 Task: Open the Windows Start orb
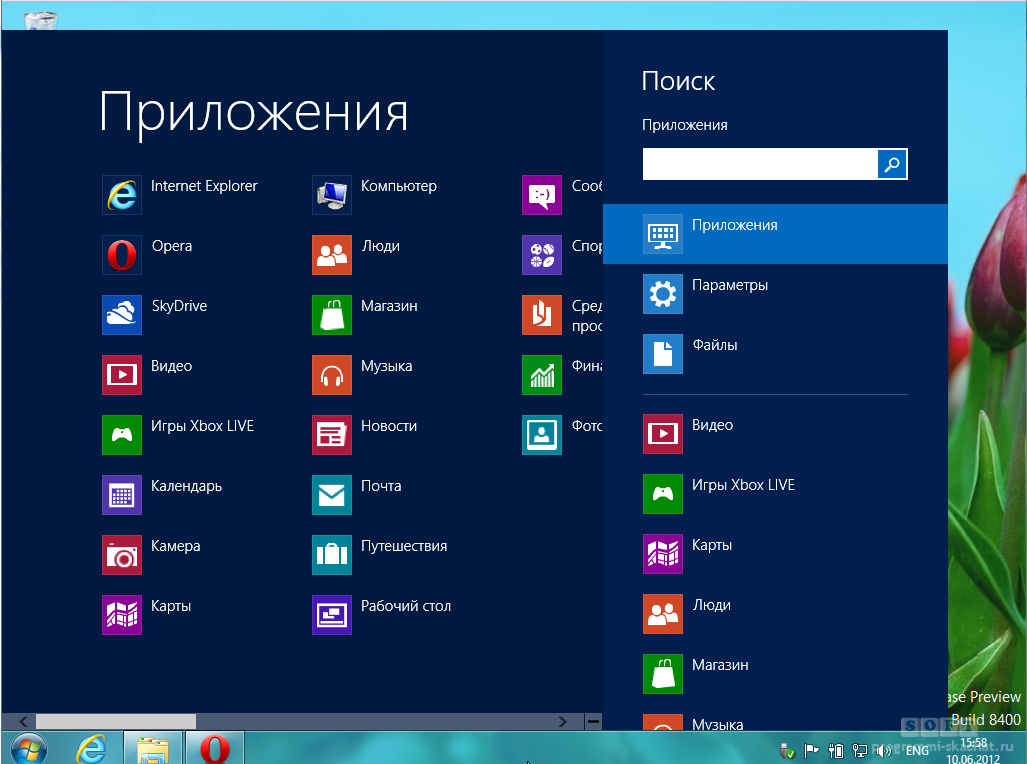pyautogui.click(x=29, y=748)
